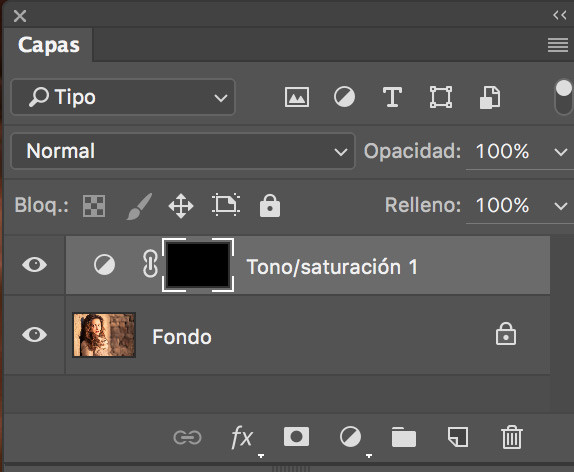574x472 pixels.
Task: Lock image pixels brush icon
Action: [139, 207]
